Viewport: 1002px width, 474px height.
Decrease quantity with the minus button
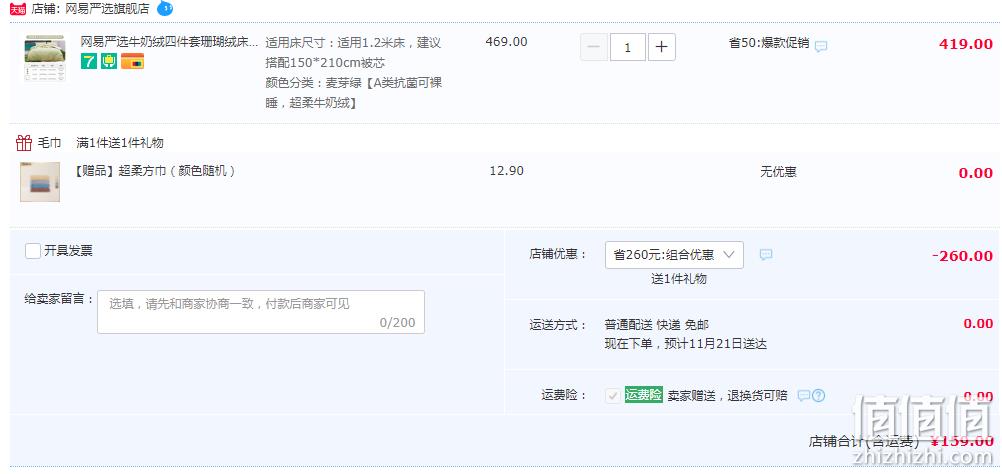(594, 47)
